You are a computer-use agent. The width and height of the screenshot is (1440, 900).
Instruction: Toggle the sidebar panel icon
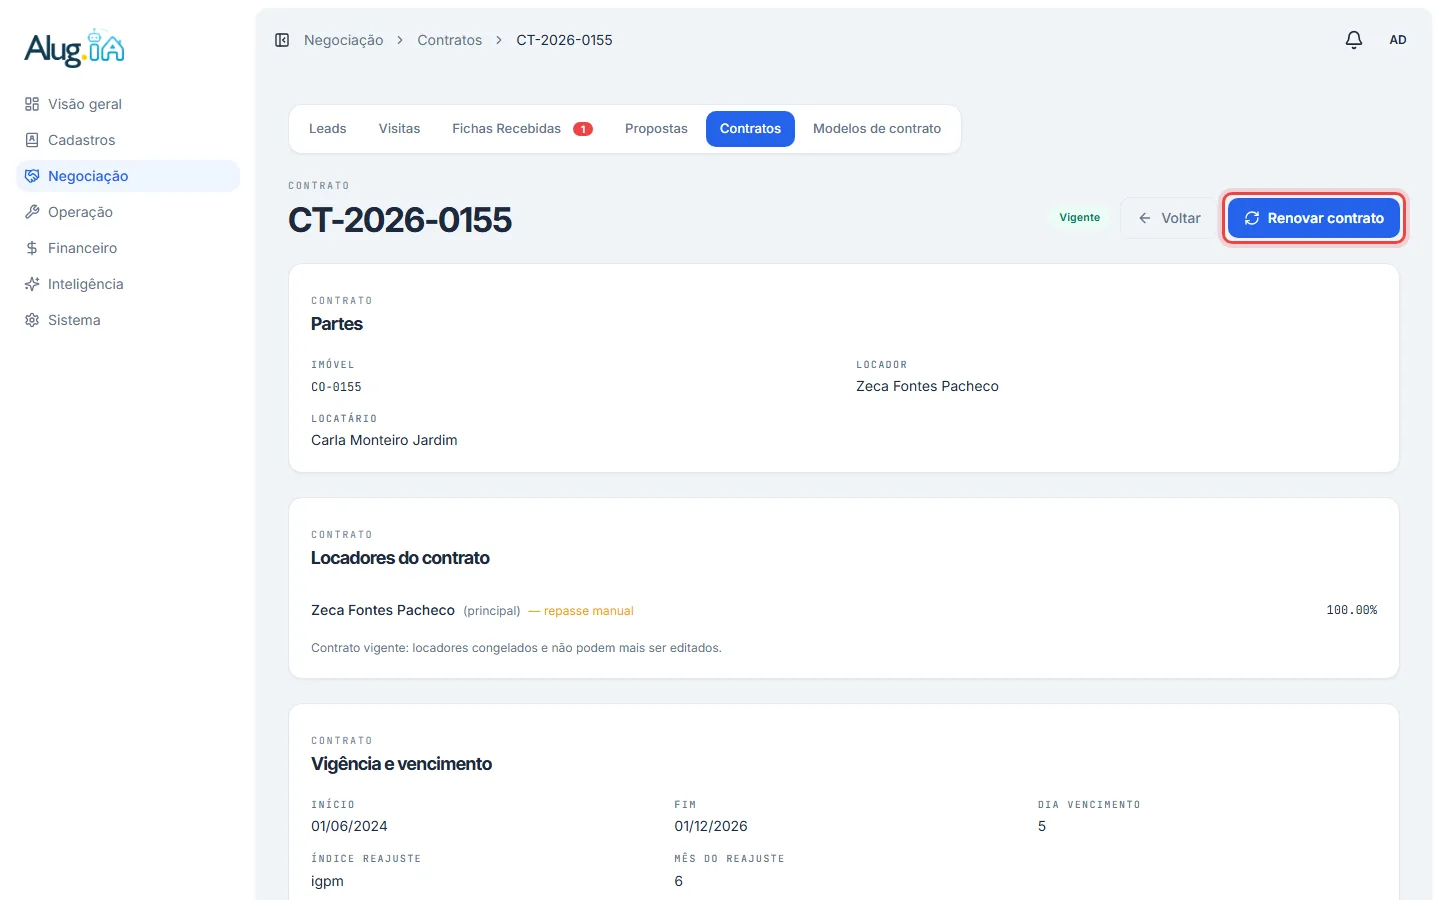(x=282, y=40)
